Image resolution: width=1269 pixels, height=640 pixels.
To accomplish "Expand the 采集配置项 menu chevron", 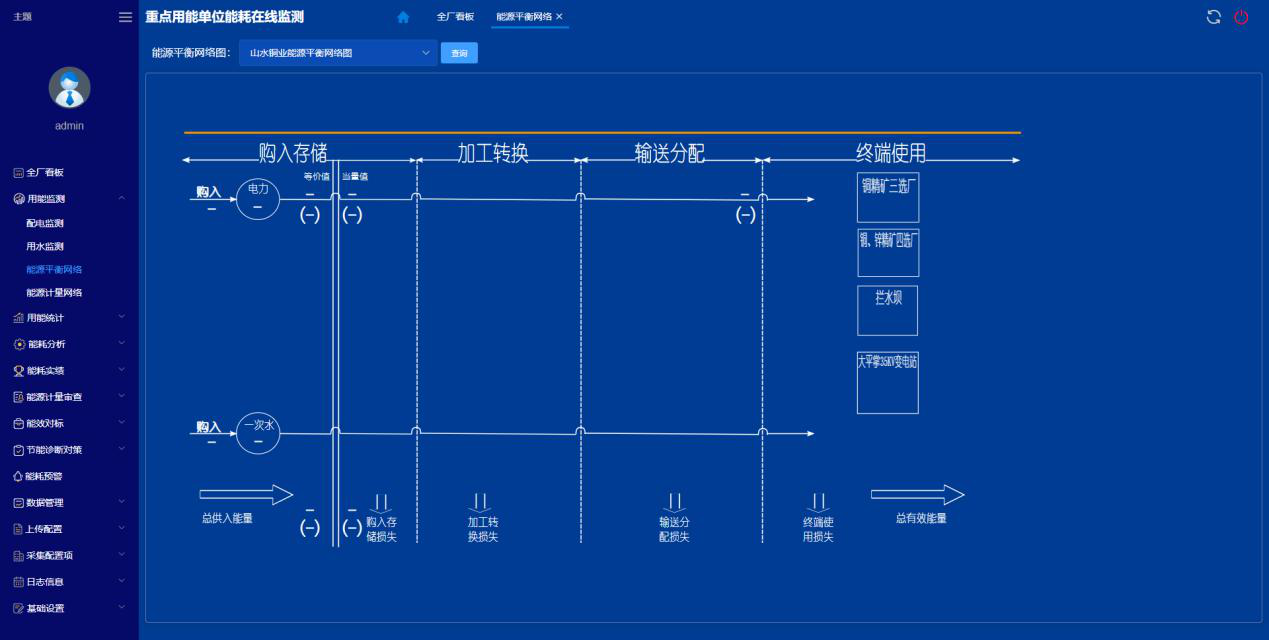I will click(x=122, y=555).
